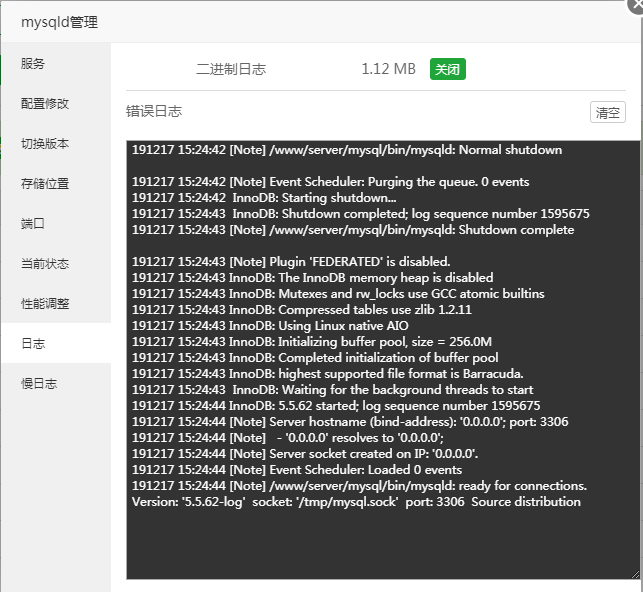Click log line 'Initializing buffer pool, size = 256.0M'
Viewport: 643px width, 592px height.
[x=312, y=342]
